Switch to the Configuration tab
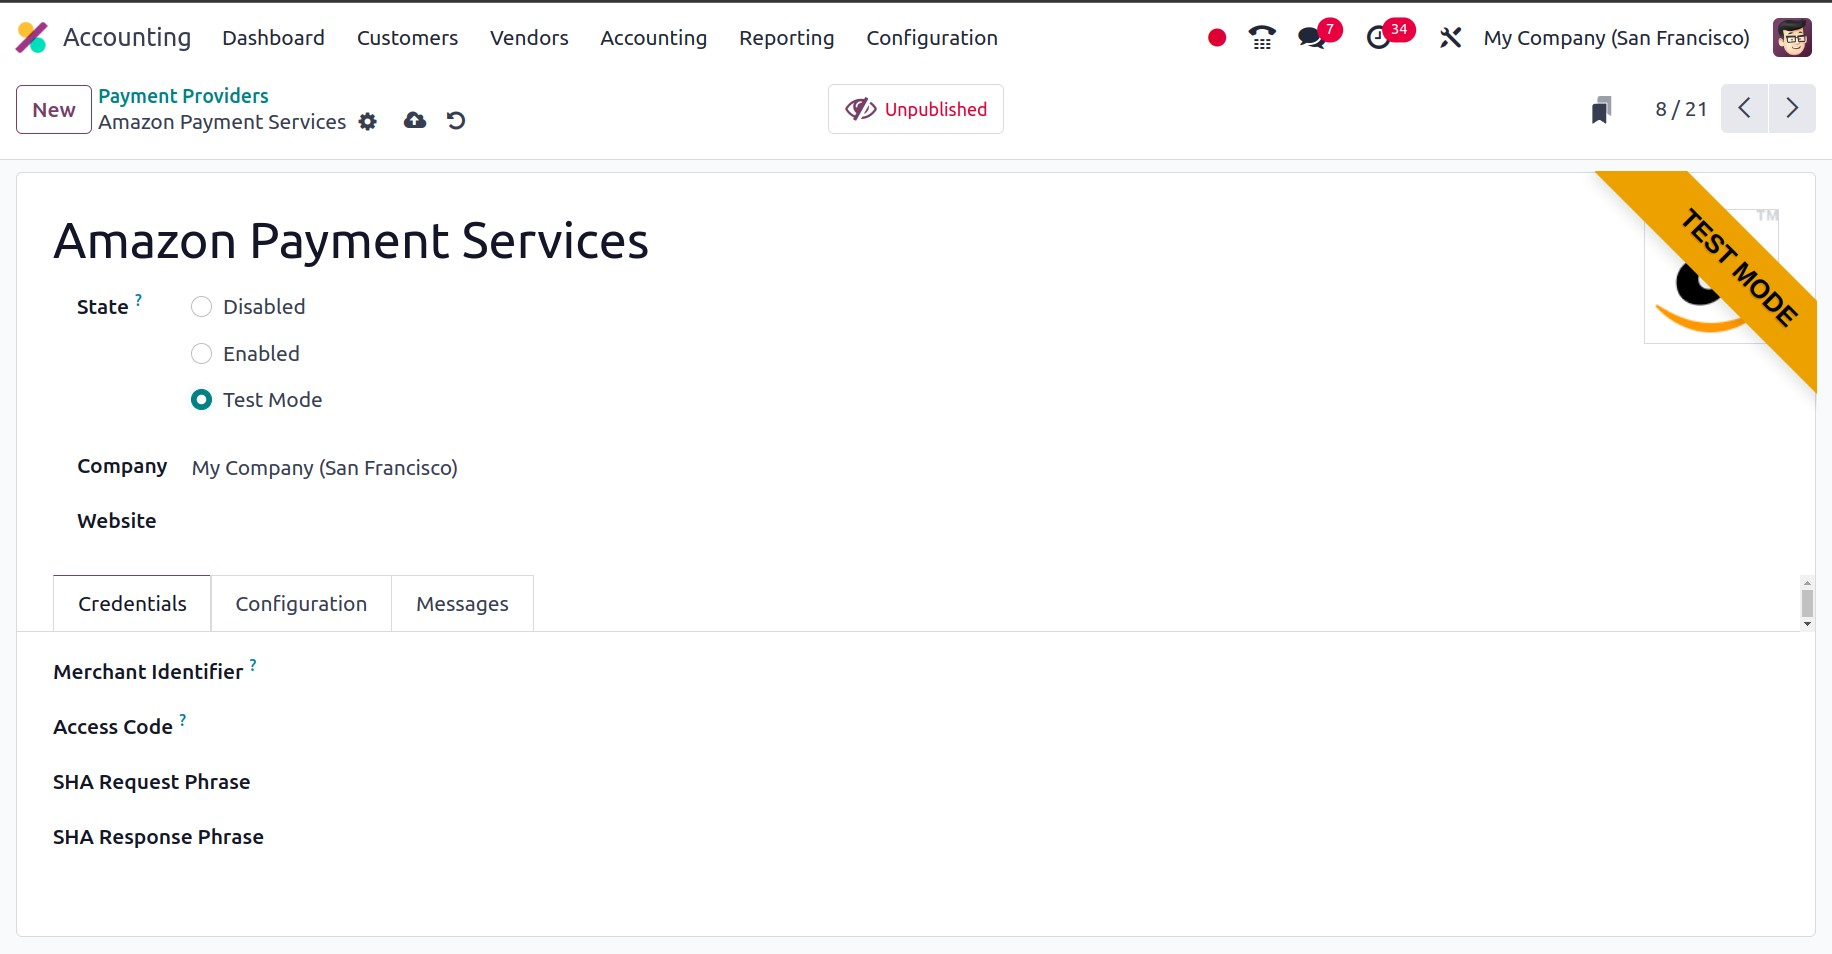The height and width of the screenshot is (954, 1832). coord(301,604)
